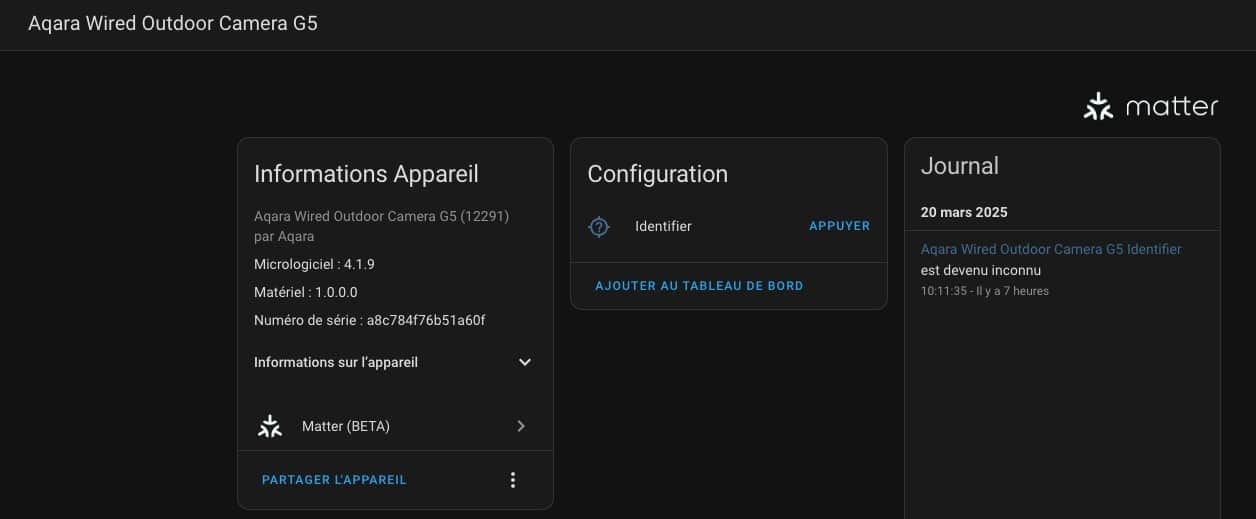Viewport: 1256px width, 519px height.
Task: Expand Informations sur l'appareil with chevron
Action: (x=525, y=362)
